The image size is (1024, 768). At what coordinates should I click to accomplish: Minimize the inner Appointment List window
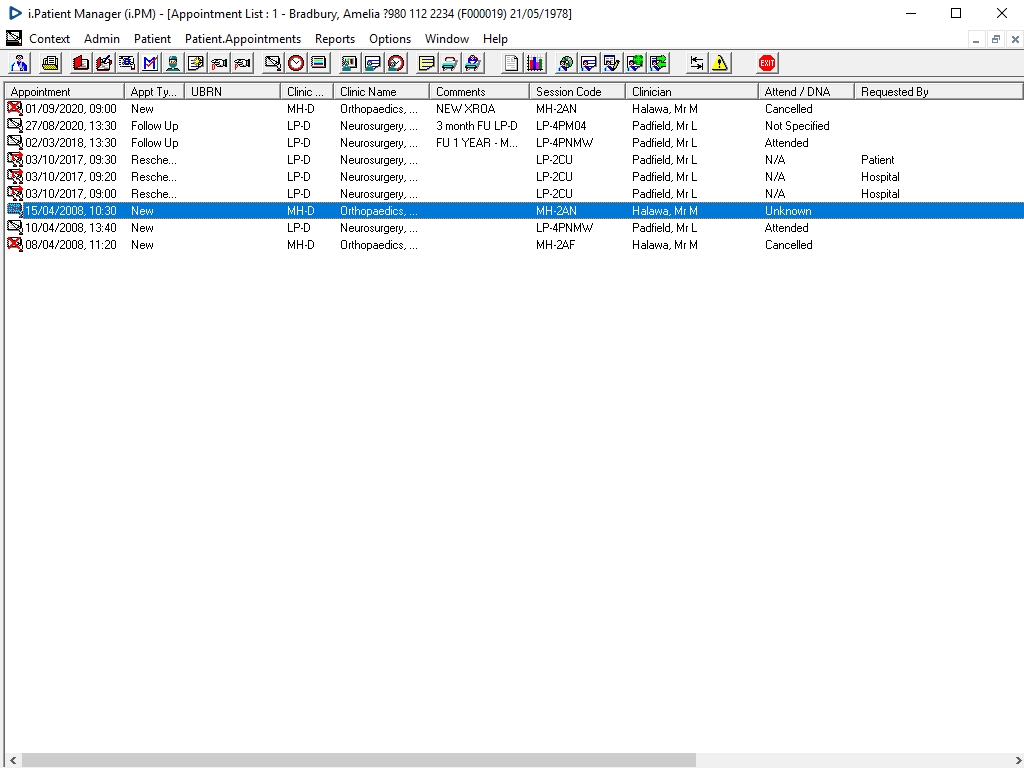pos(976,39)
